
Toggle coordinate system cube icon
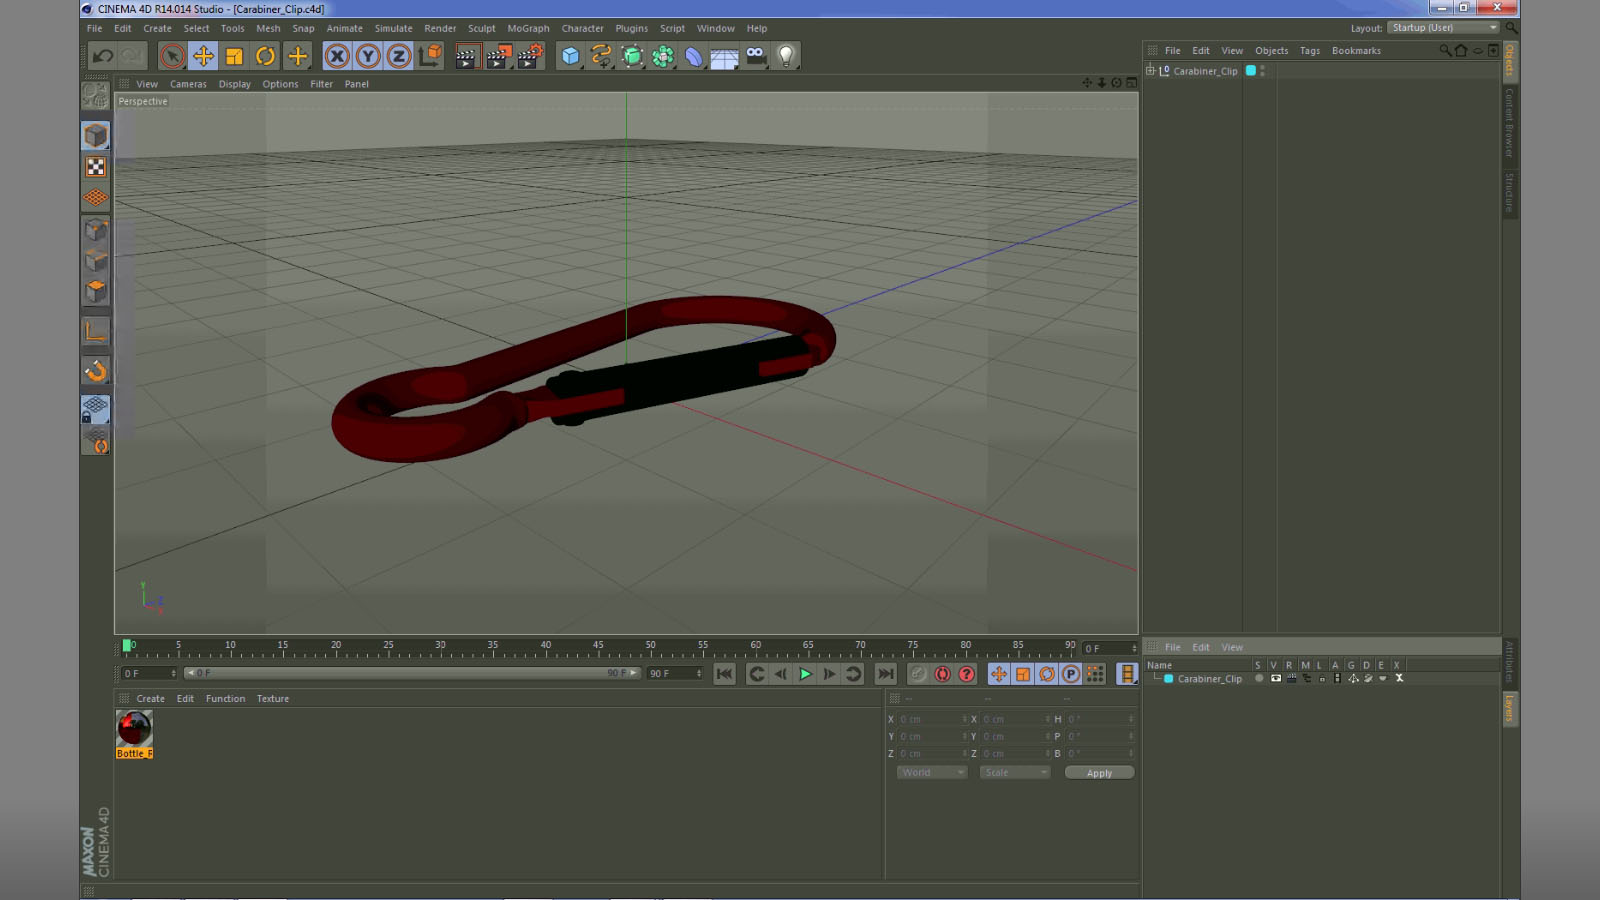pos(430,56)
